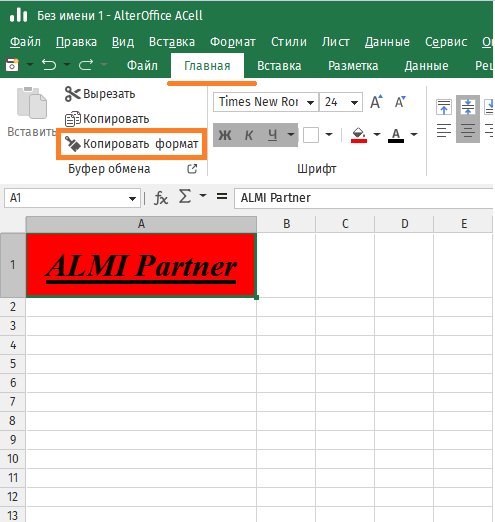495x522 pixels.
Task: Click the Копировать copy button
Action: [x=107, y=119]
